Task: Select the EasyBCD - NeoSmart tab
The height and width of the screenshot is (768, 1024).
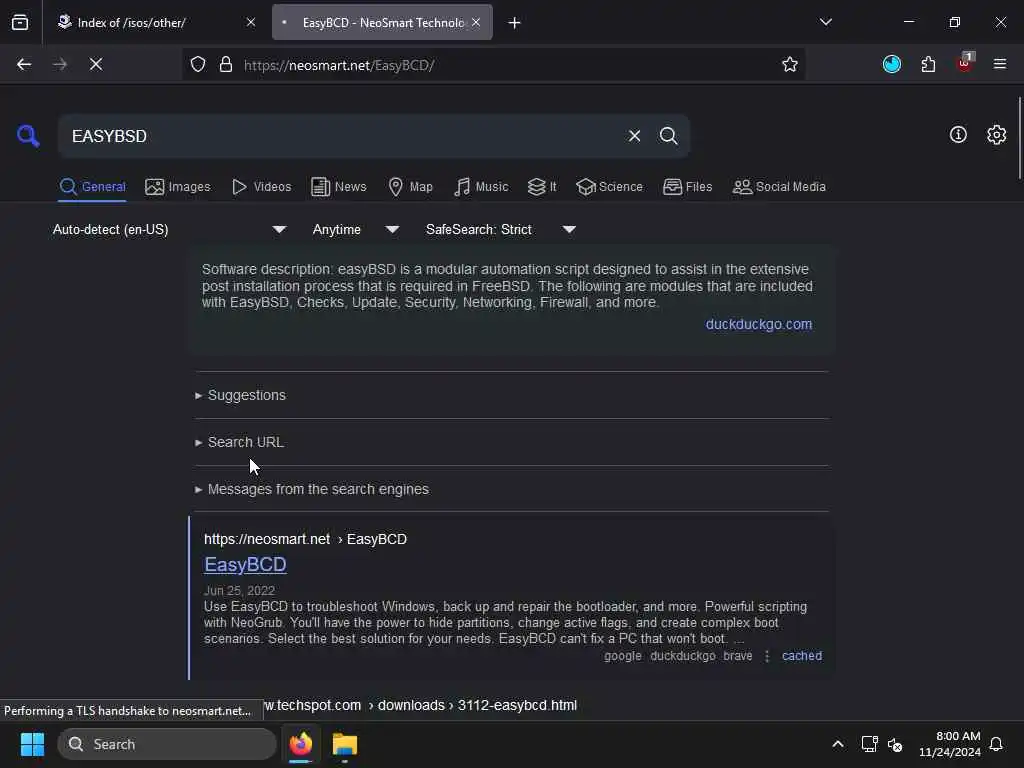Action: click(382, 23)
